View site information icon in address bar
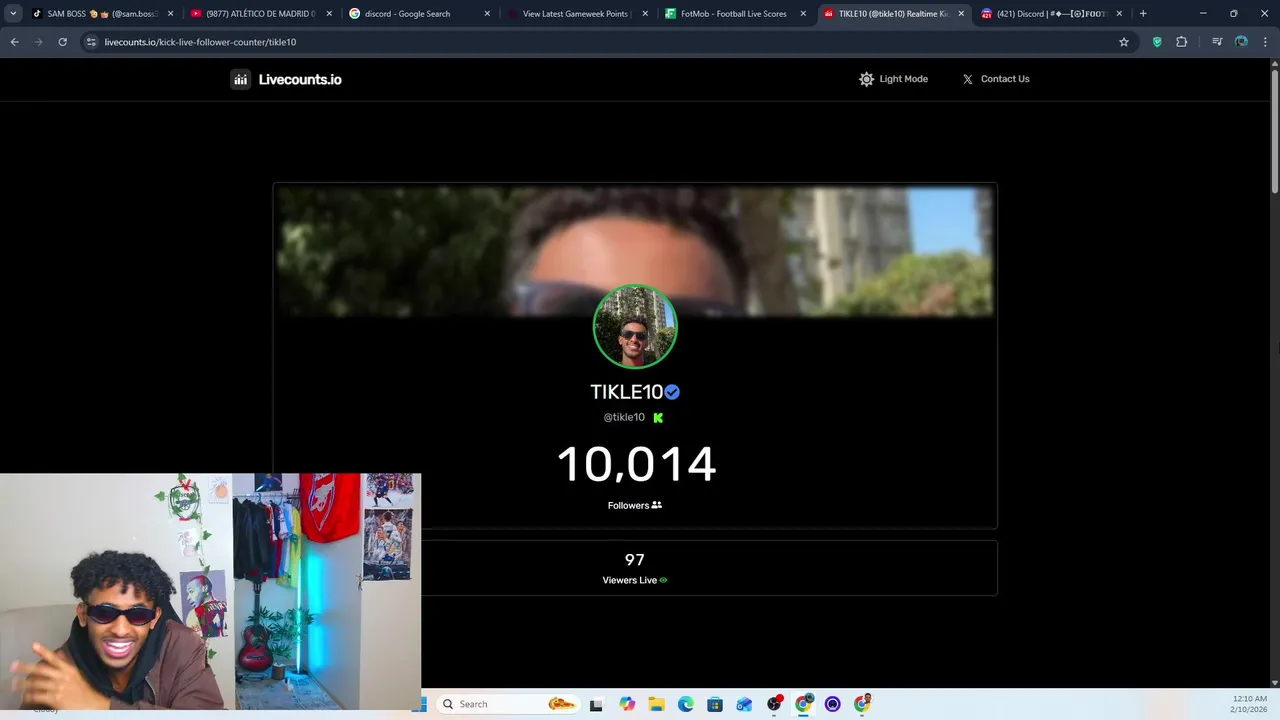 tap(92, 42)
